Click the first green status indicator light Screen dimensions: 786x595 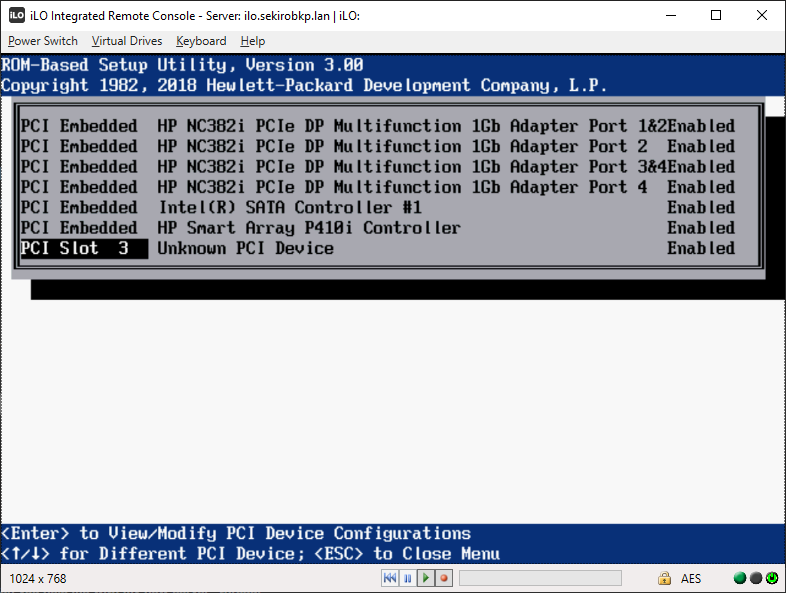[x=739, y=578]
